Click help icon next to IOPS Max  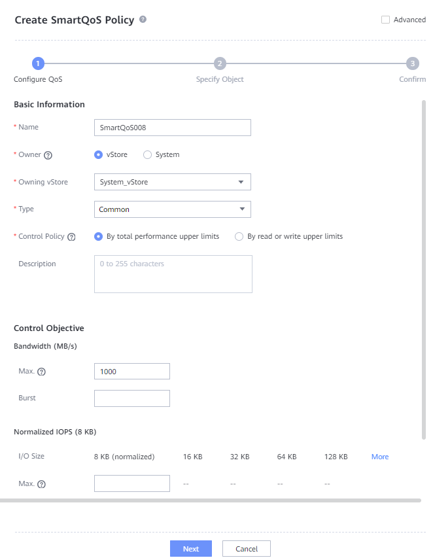41,484
